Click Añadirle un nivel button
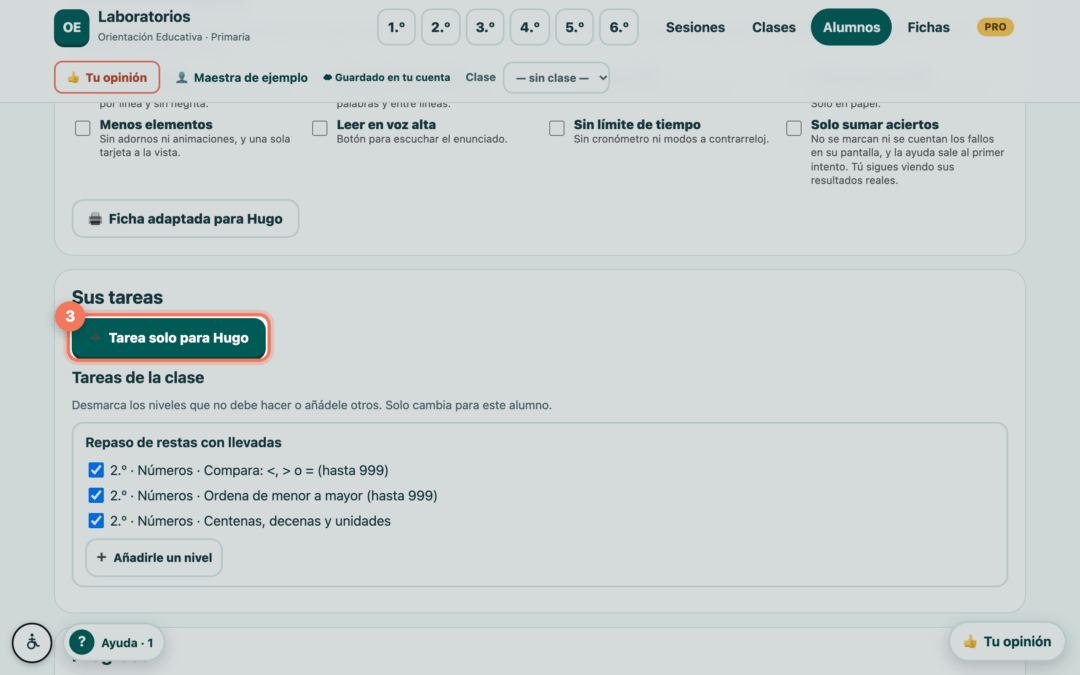1080x675 pixels. point(154,557)
